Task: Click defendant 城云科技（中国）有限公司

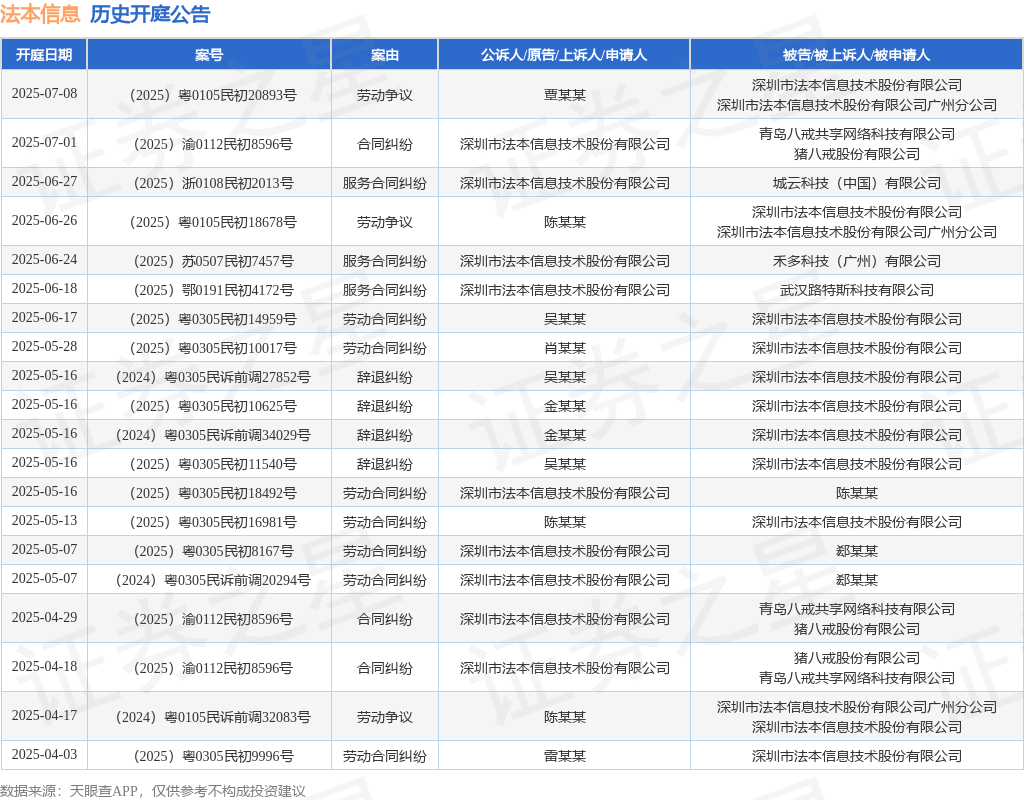Action: 856,184
